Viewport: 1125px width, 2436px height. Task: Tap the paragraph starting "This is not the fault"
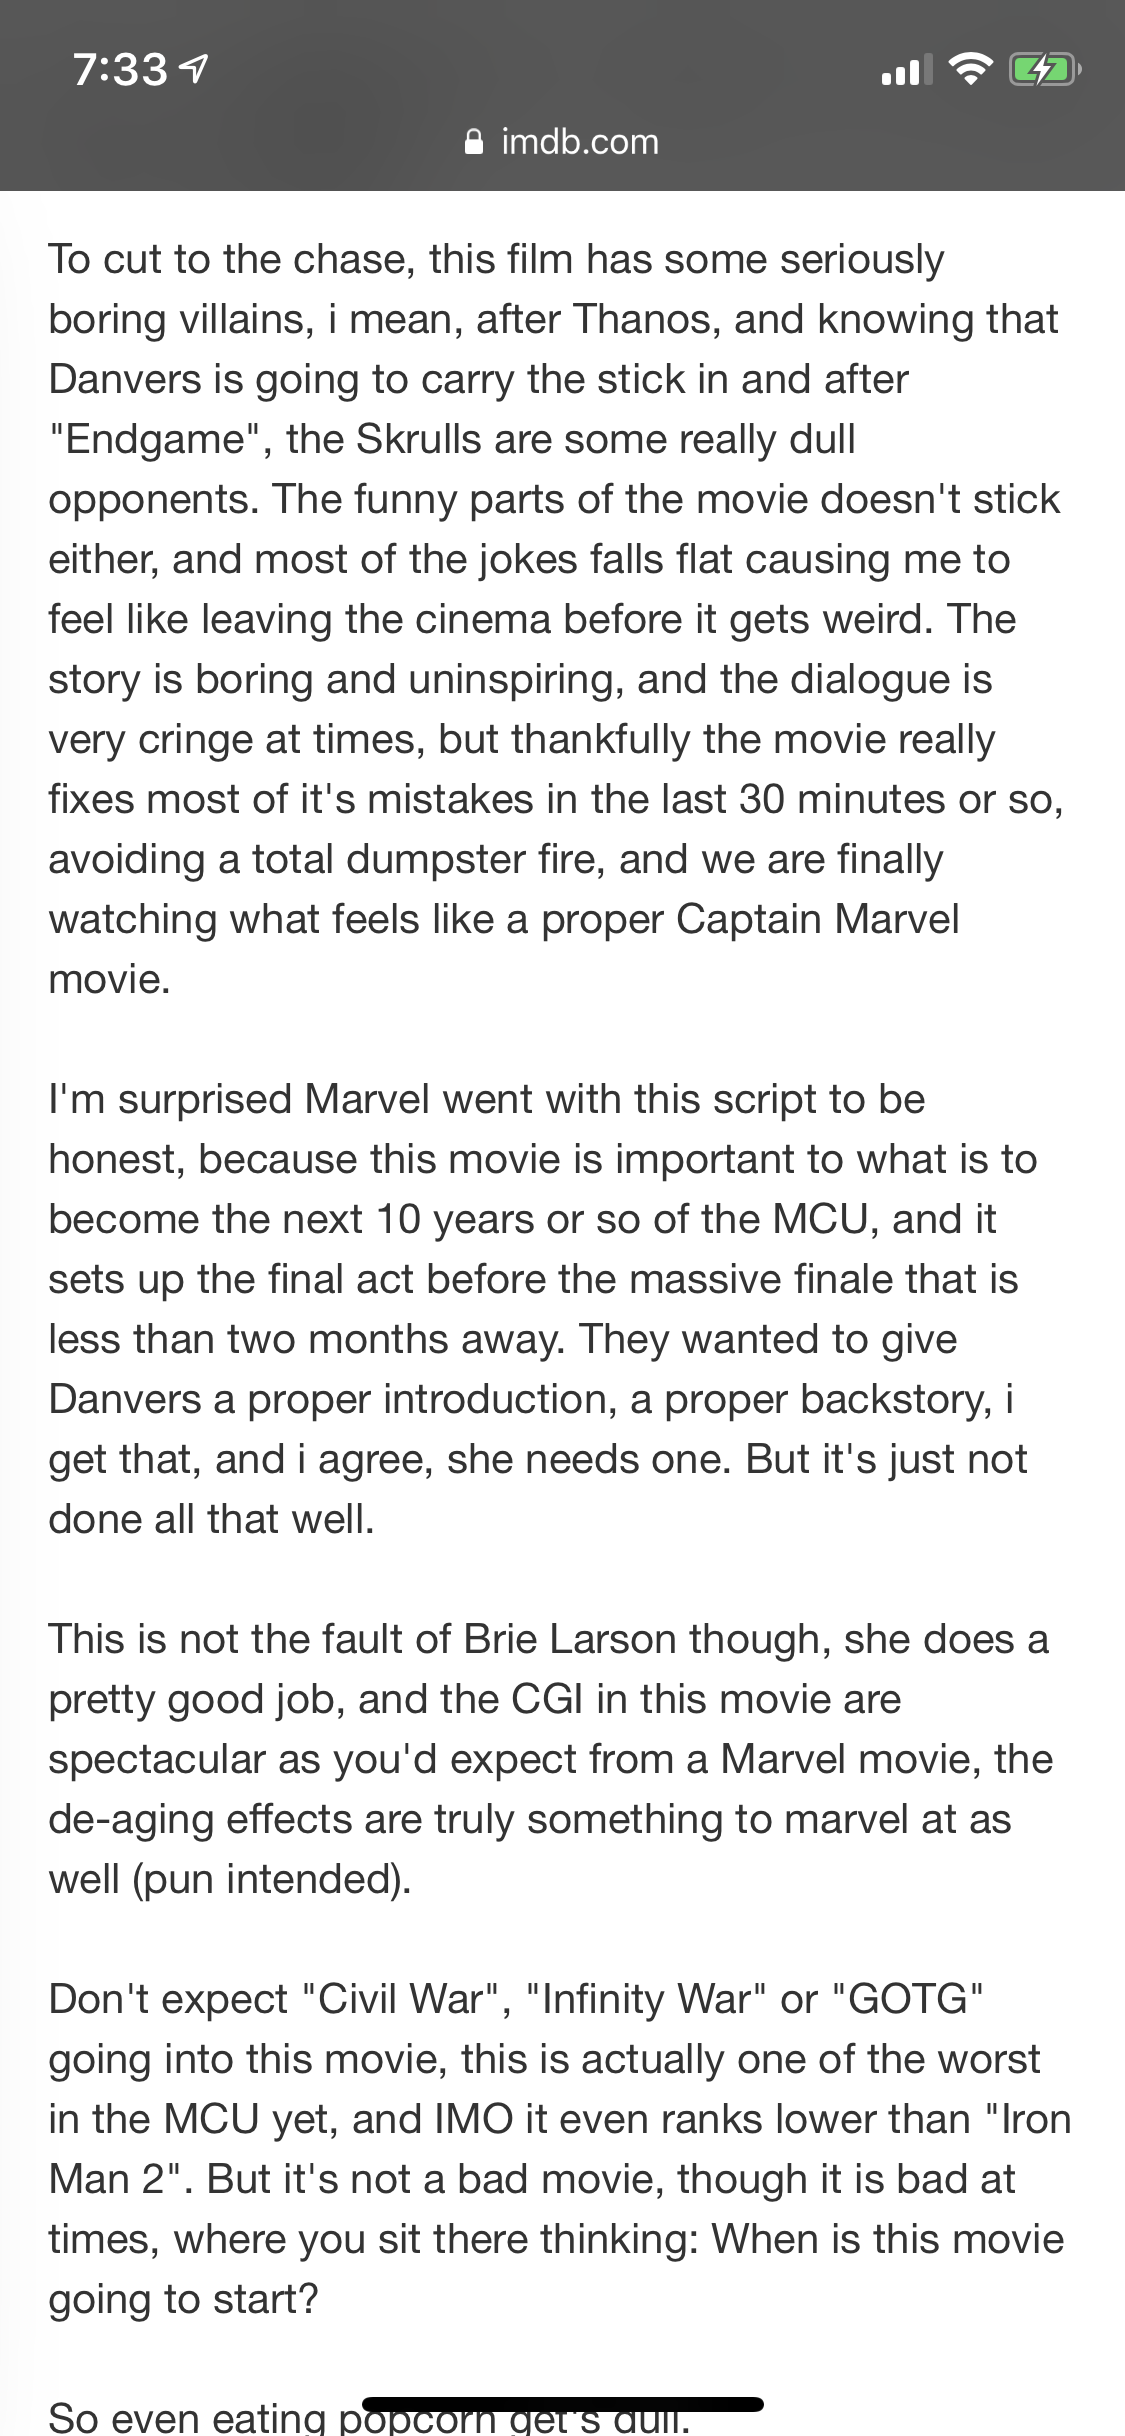point(550,1759)
